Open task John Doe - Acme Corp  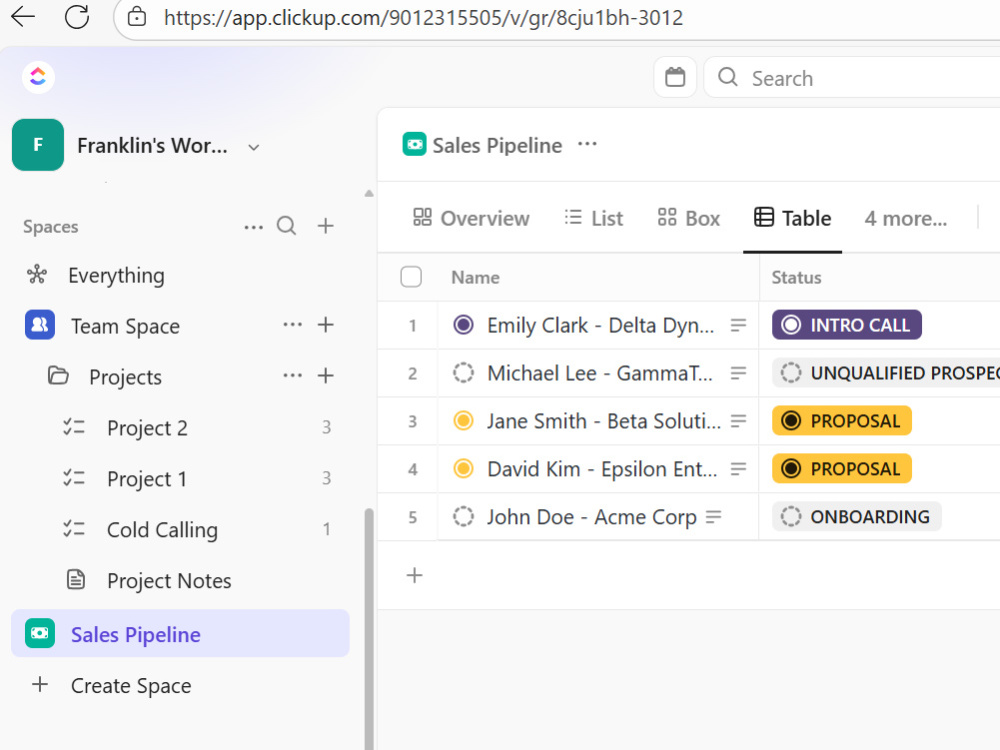click(592, 517)
